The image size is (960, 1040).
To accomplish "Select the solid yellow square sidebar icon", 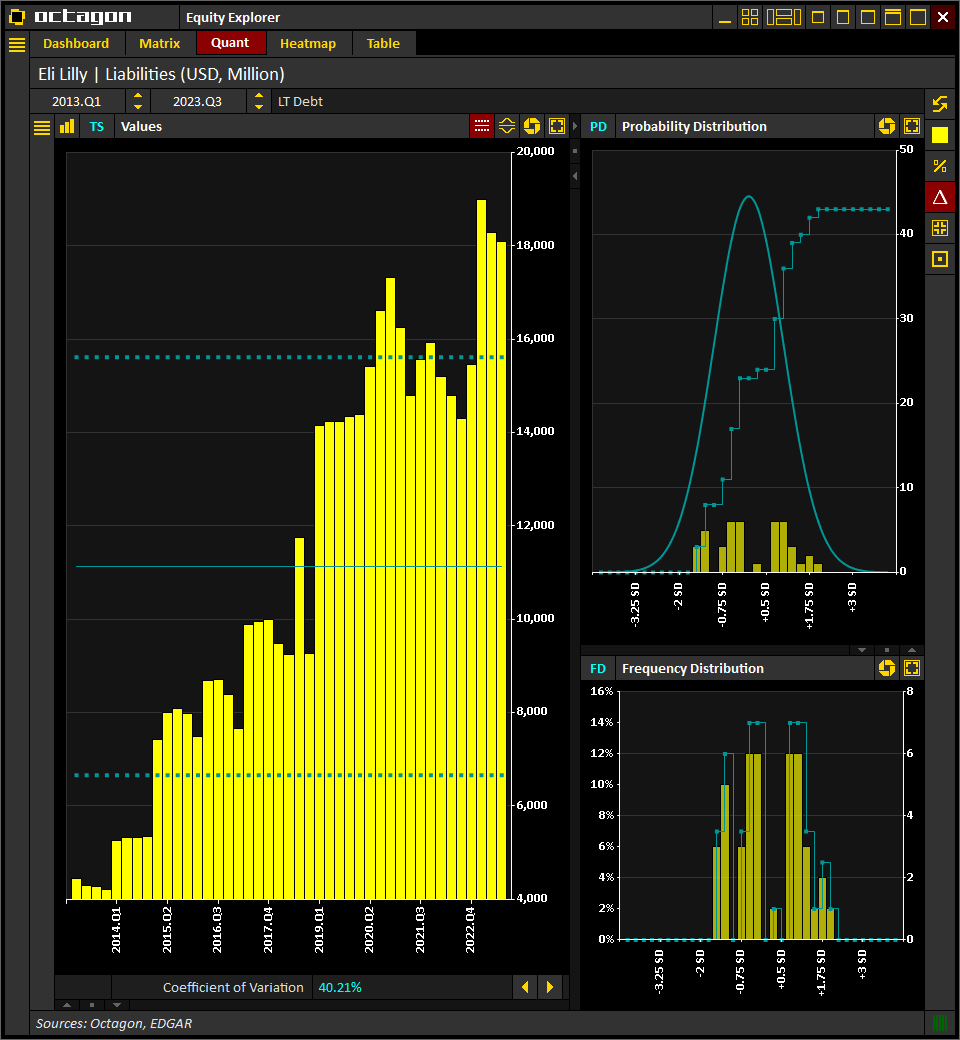I will [940, 135].
